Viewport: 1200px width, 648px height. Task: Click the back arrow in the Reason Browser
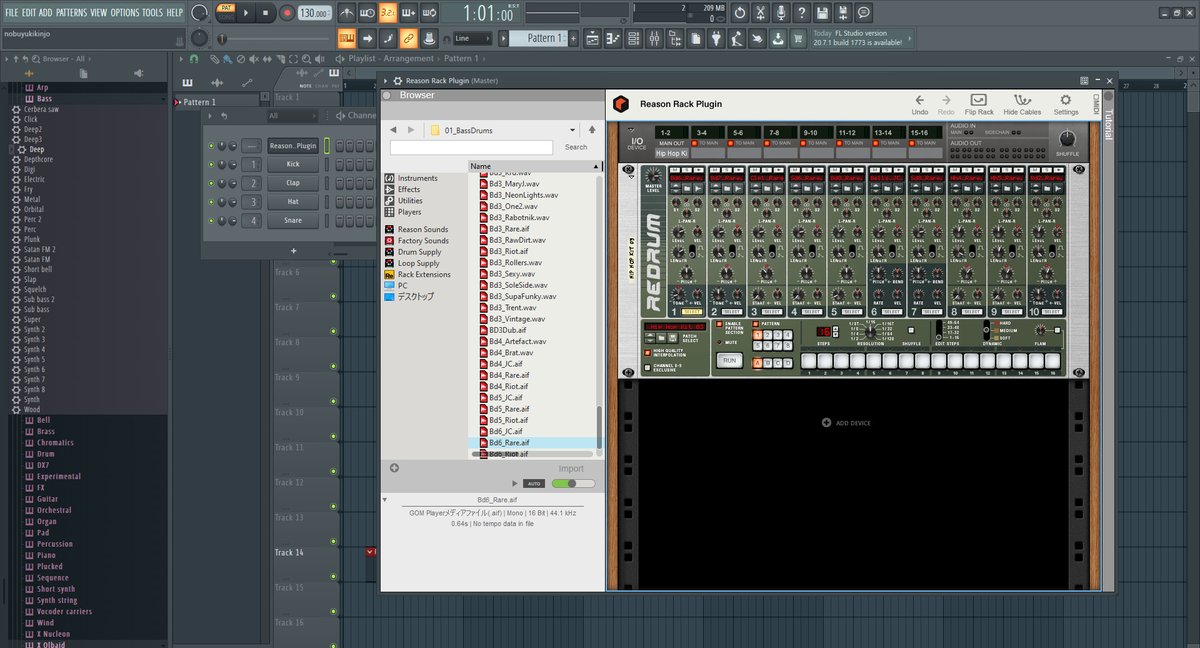tap(393, 130)
